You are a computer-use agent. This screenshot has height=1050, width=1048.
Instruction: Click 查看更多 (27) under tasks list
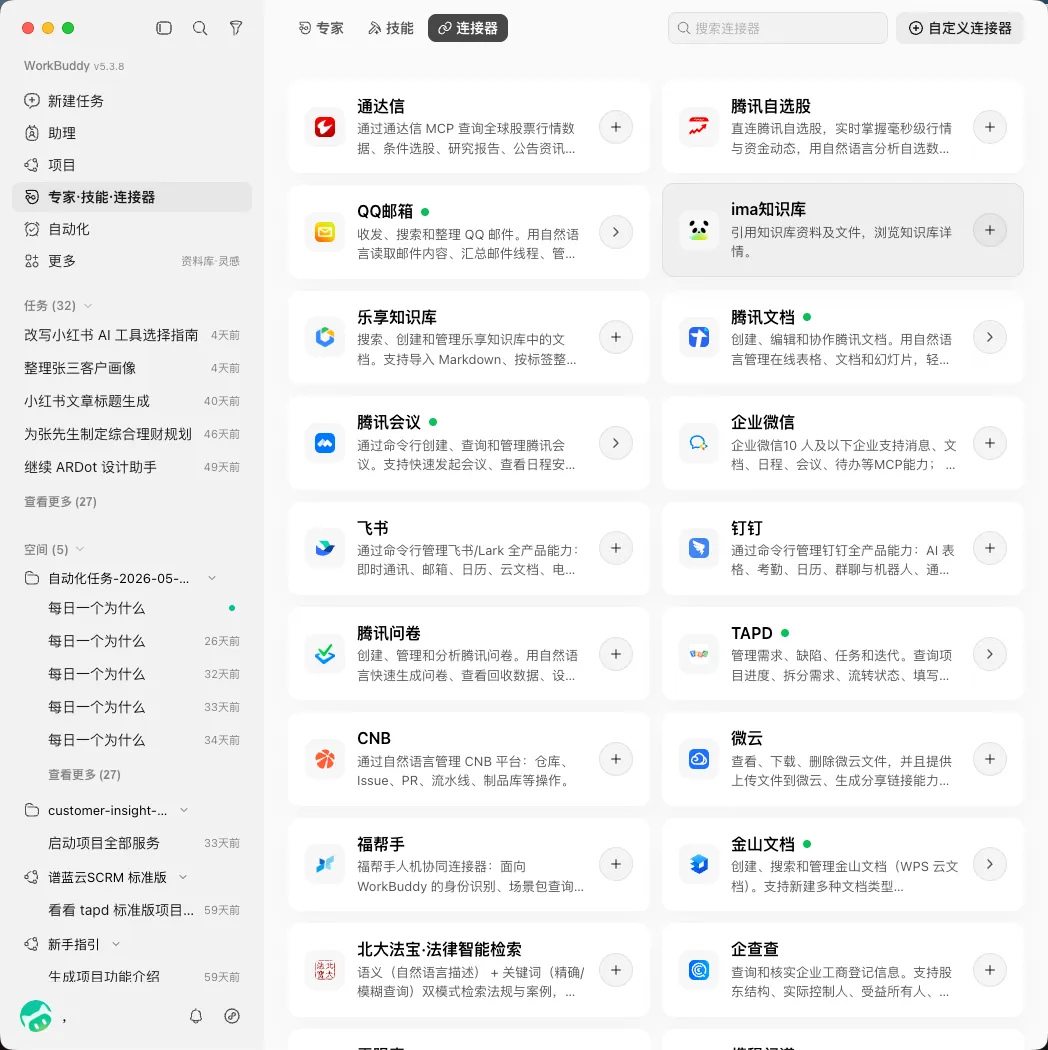click(x=60, y=502)
